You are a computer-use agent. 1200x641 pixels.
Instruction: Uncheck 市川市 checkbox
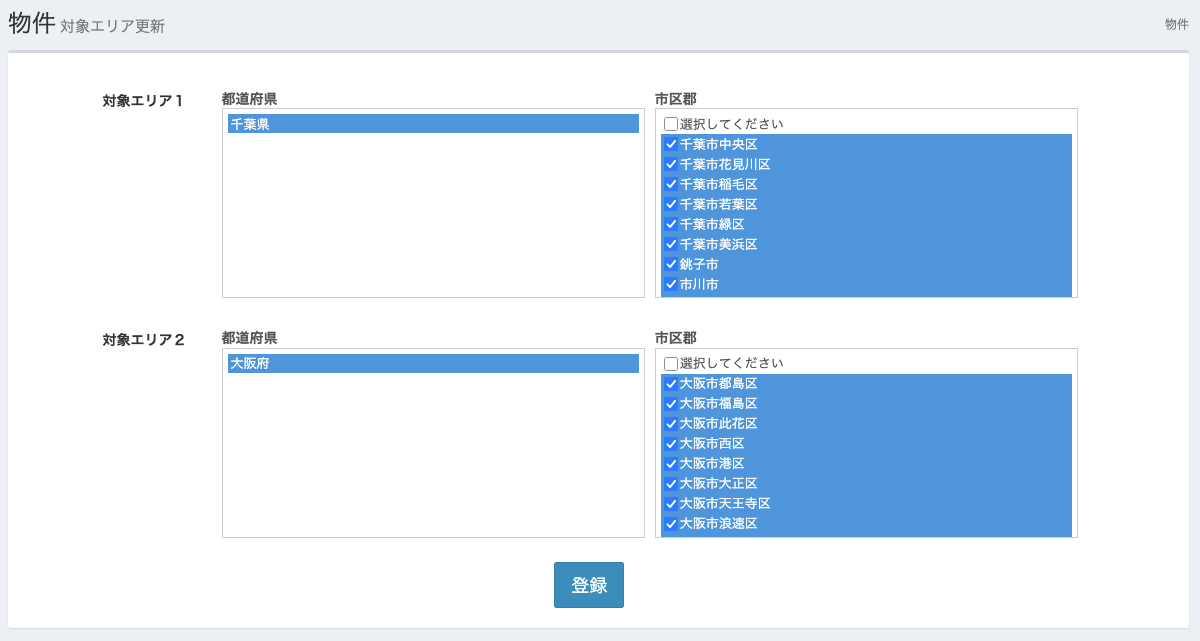pos(671,284)
